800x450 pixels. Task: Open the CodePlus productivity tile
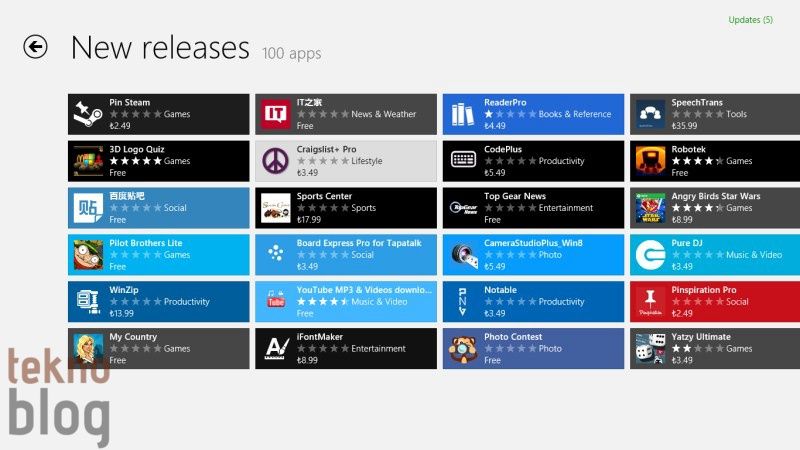pyautogui.click(x=533, y=161)
